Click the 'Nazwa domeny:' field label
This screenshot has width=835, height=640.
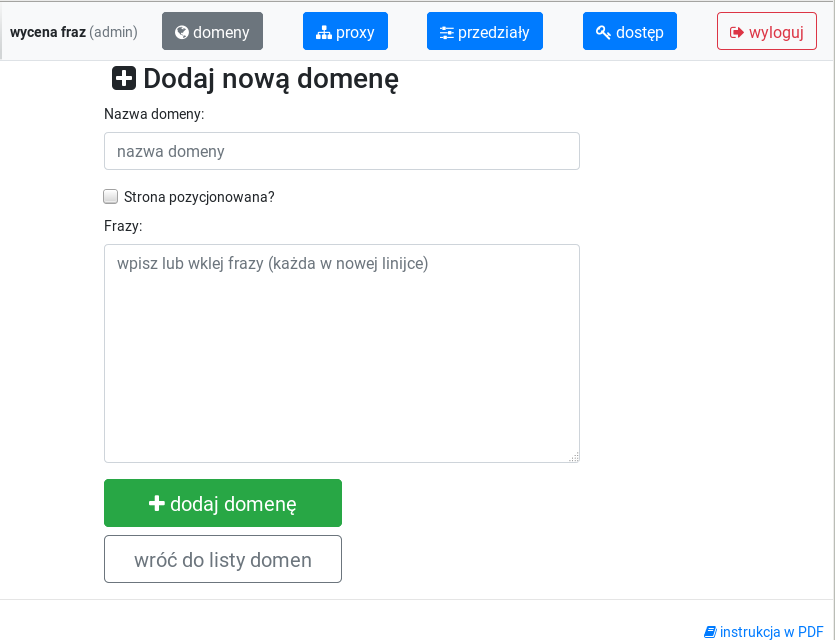click(154, 114)
